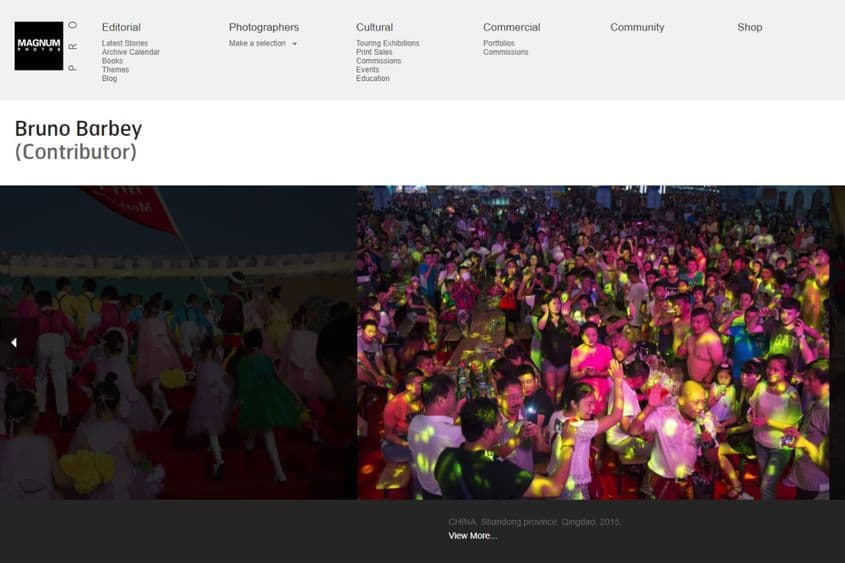Viewport: 845px width, 563px height.
Task: Click View More below the photo caption
Action: (472, 536)
